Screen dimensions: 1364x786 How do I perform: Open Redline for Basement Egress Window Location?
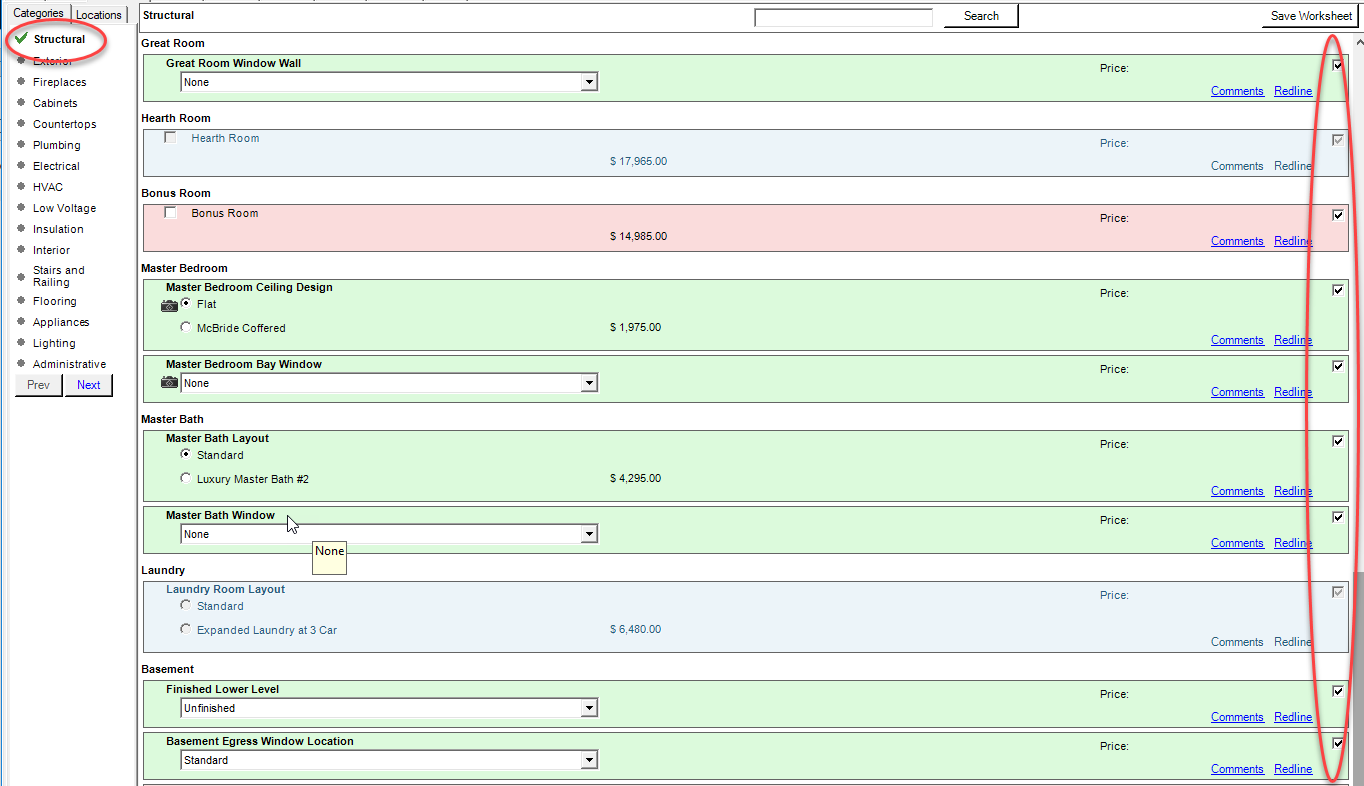(1293, 769)
